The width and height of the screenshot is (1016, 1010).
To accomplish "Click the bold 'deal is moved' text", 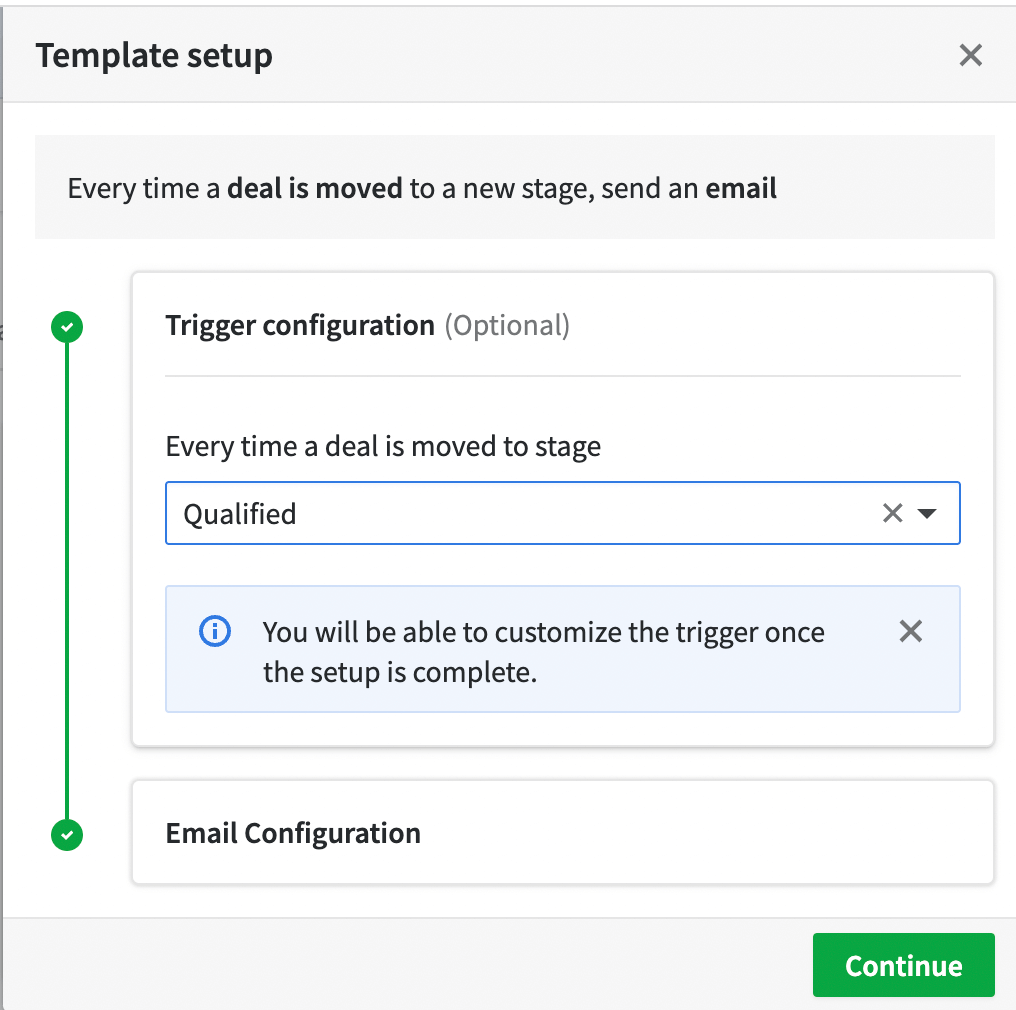I will click(315, 189).
